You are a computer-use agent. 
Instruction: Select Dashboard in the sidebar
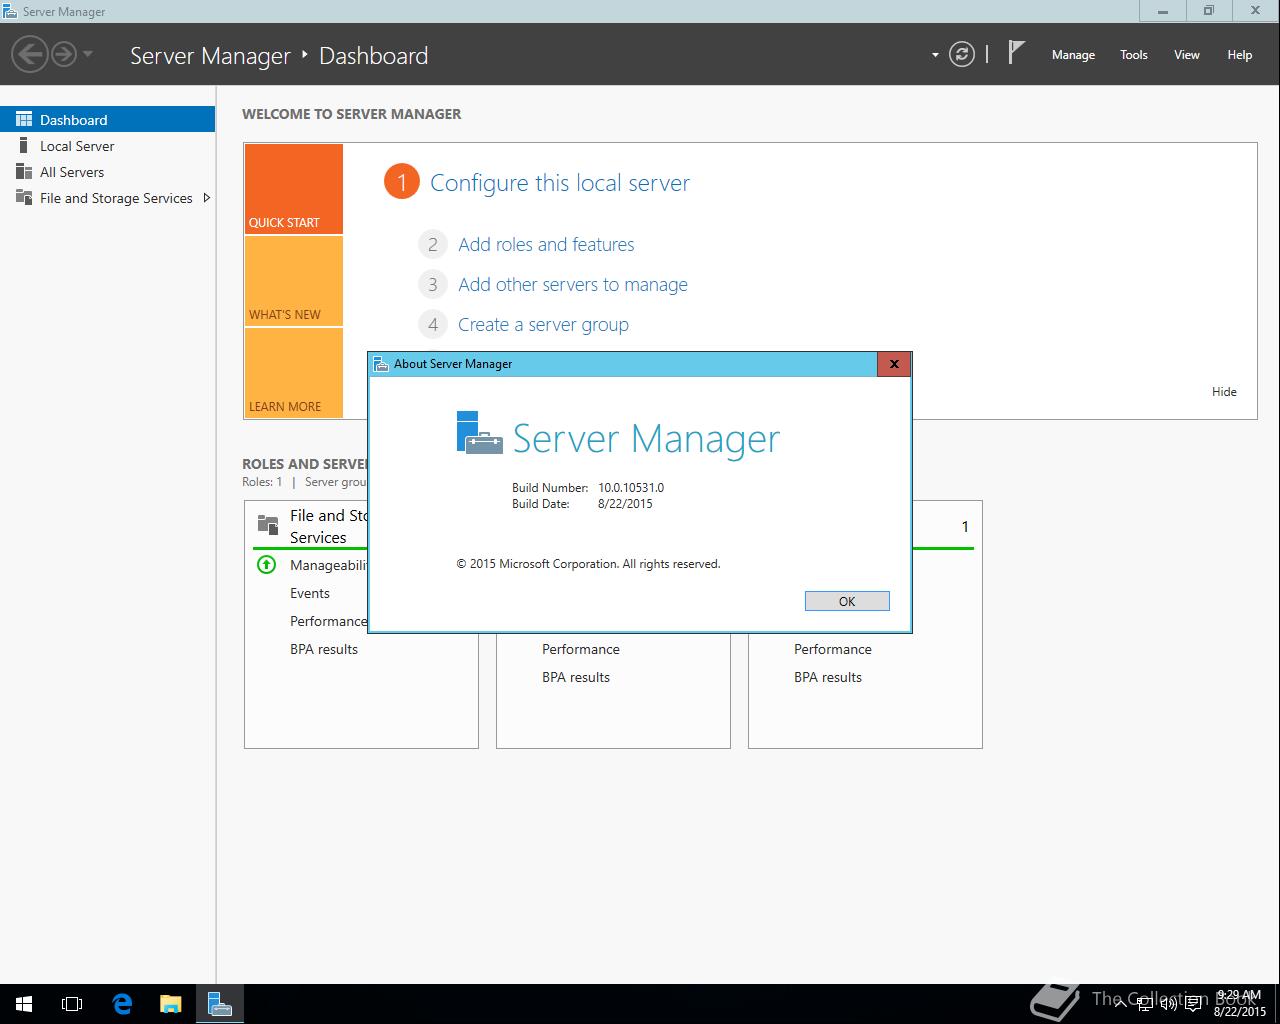click(x=107, y=119)
